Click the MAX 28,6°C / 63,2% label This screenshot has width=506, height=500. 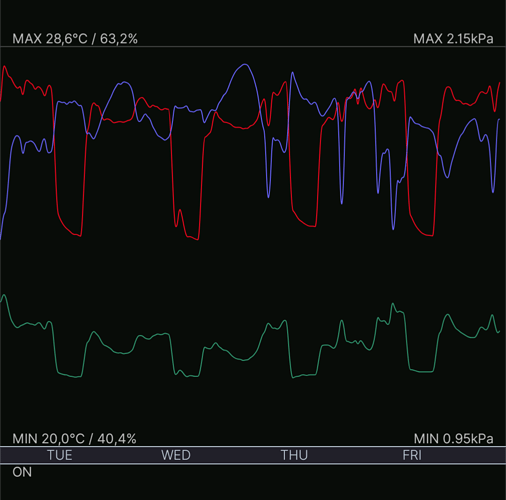tap(75, 39)
